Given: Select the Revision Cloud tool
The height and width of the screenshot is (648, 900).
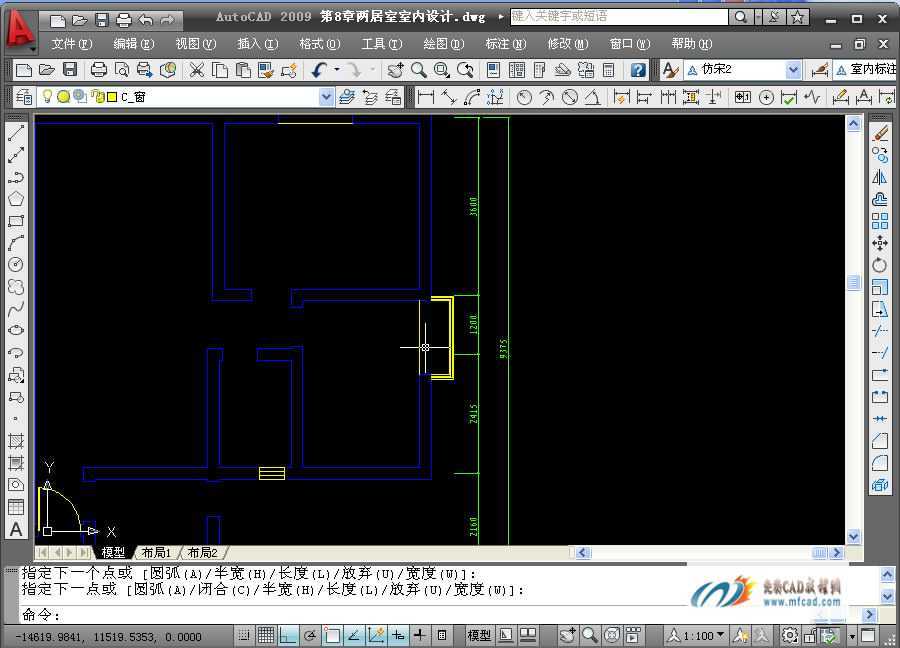Looking at the screenshot, I should tap(16, 286).
